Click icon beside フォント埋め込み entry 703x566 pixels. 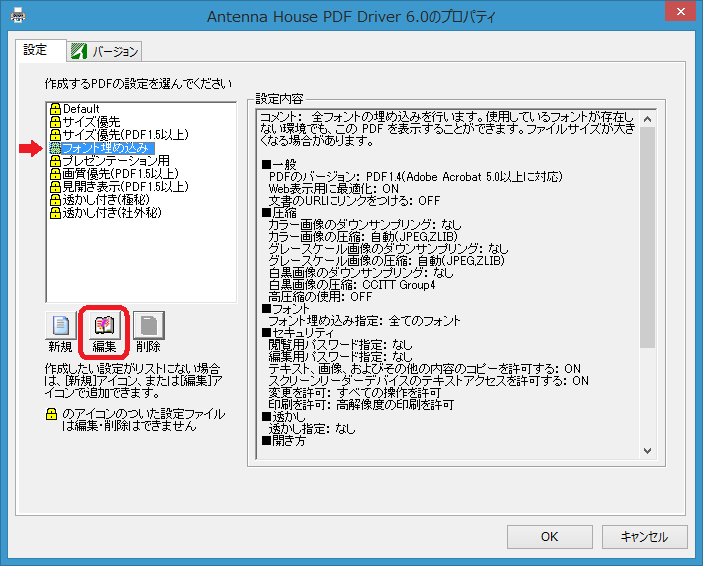(x=55, y=148)
